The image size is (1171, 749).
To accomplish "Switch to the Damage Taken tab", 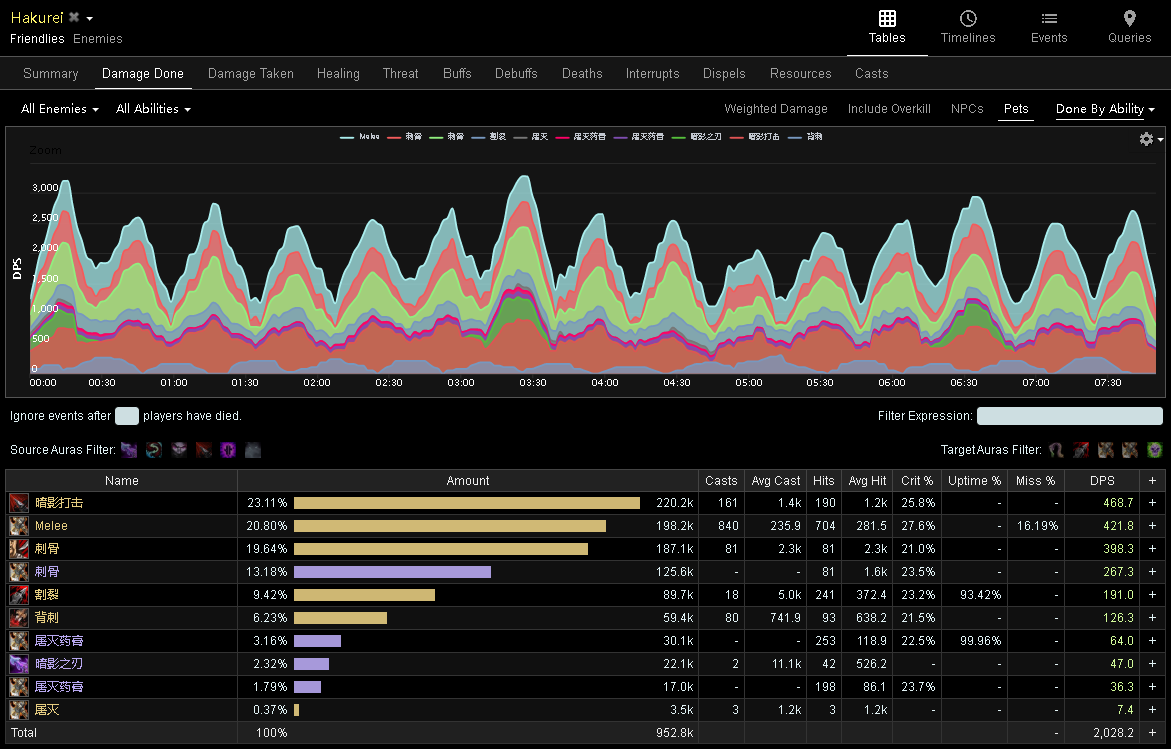I will pos(251,73).
